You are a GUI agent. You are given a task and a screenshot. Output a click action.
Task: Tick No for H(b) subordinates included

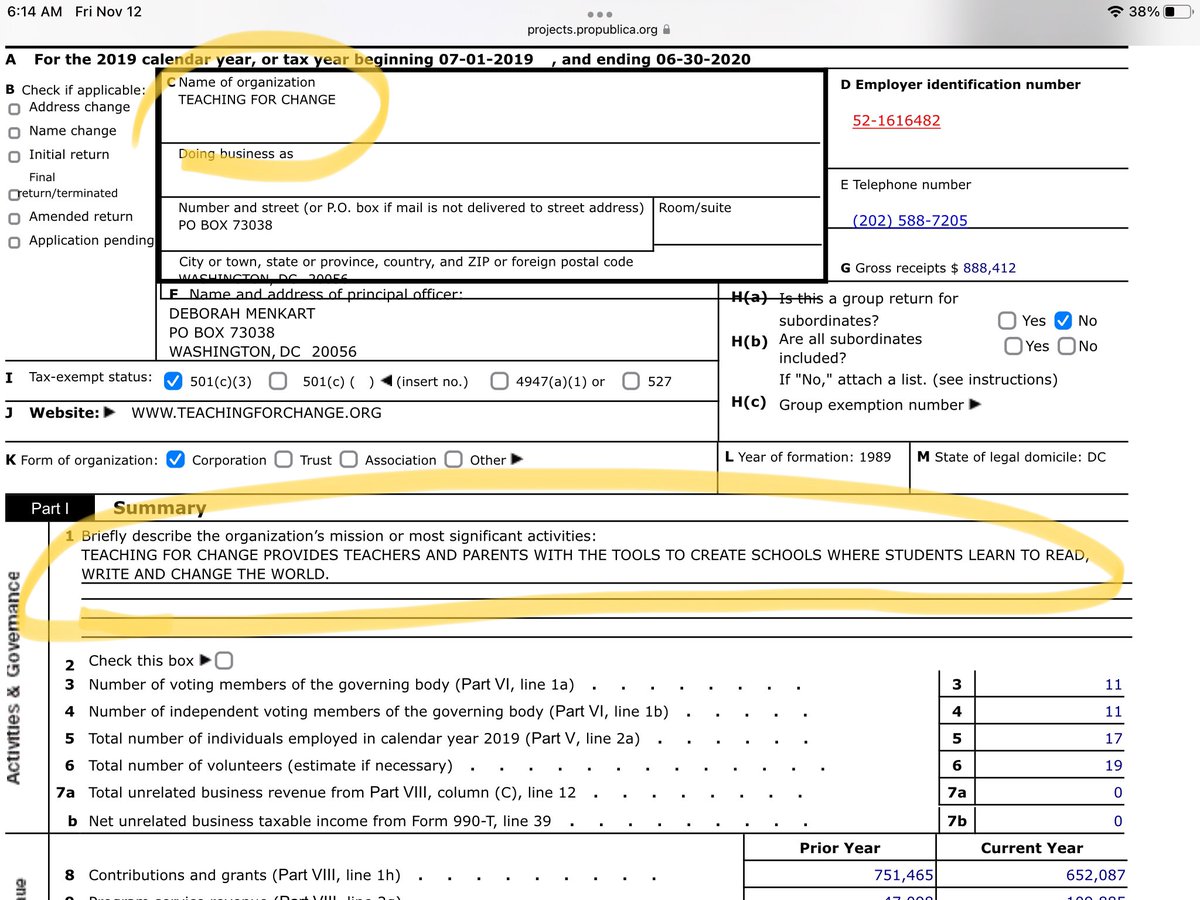click(x=1066, y=346)
